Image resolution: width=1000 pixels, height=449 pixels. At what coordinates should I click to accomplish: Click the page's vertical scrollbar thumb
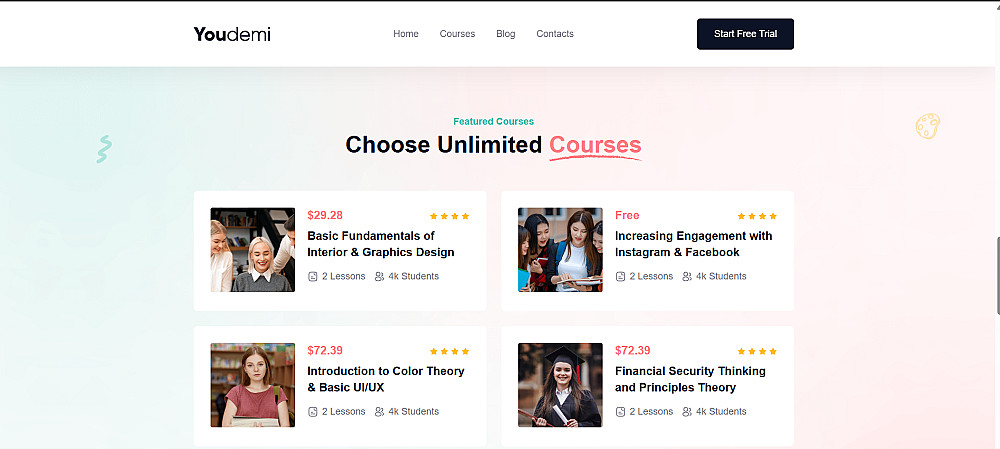pos(995,275)
